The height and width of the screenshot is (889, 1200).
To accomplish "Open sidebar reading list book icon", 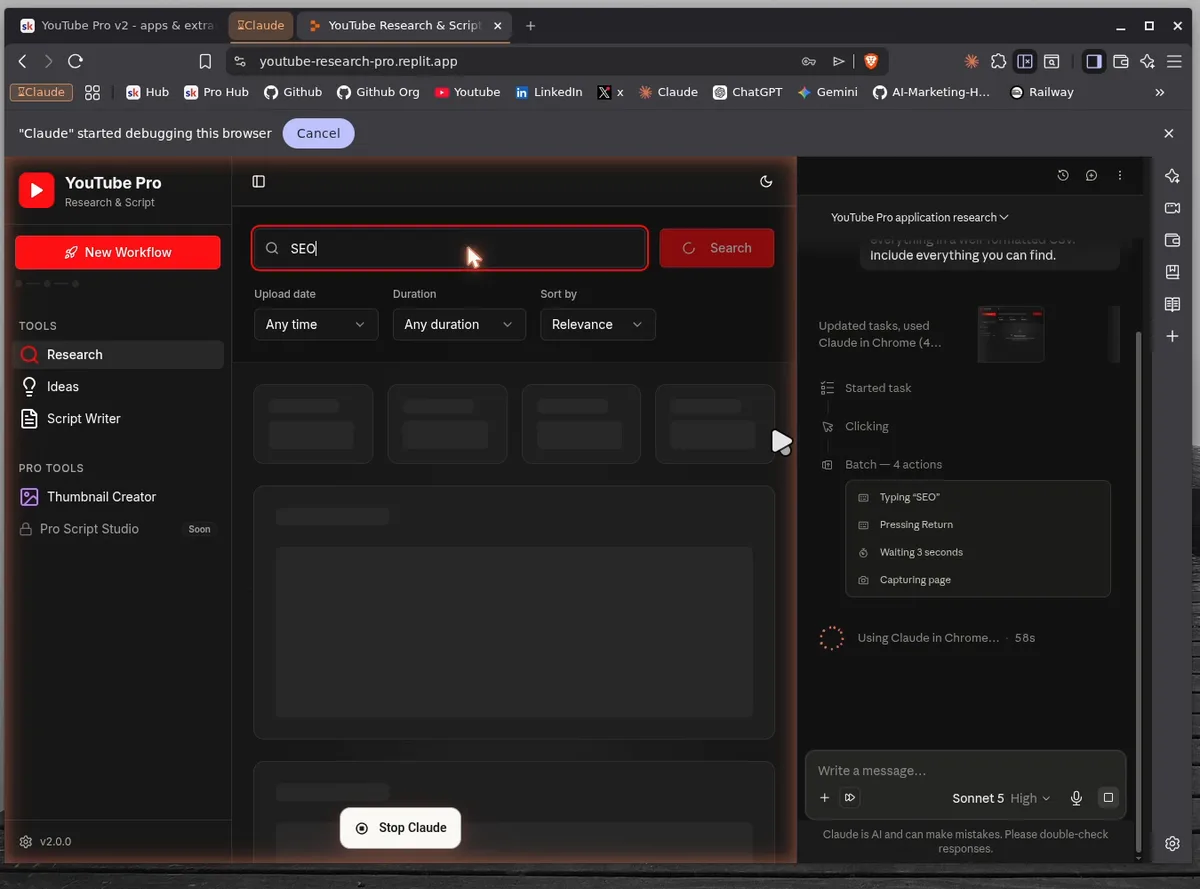I will pos(1172,304).
